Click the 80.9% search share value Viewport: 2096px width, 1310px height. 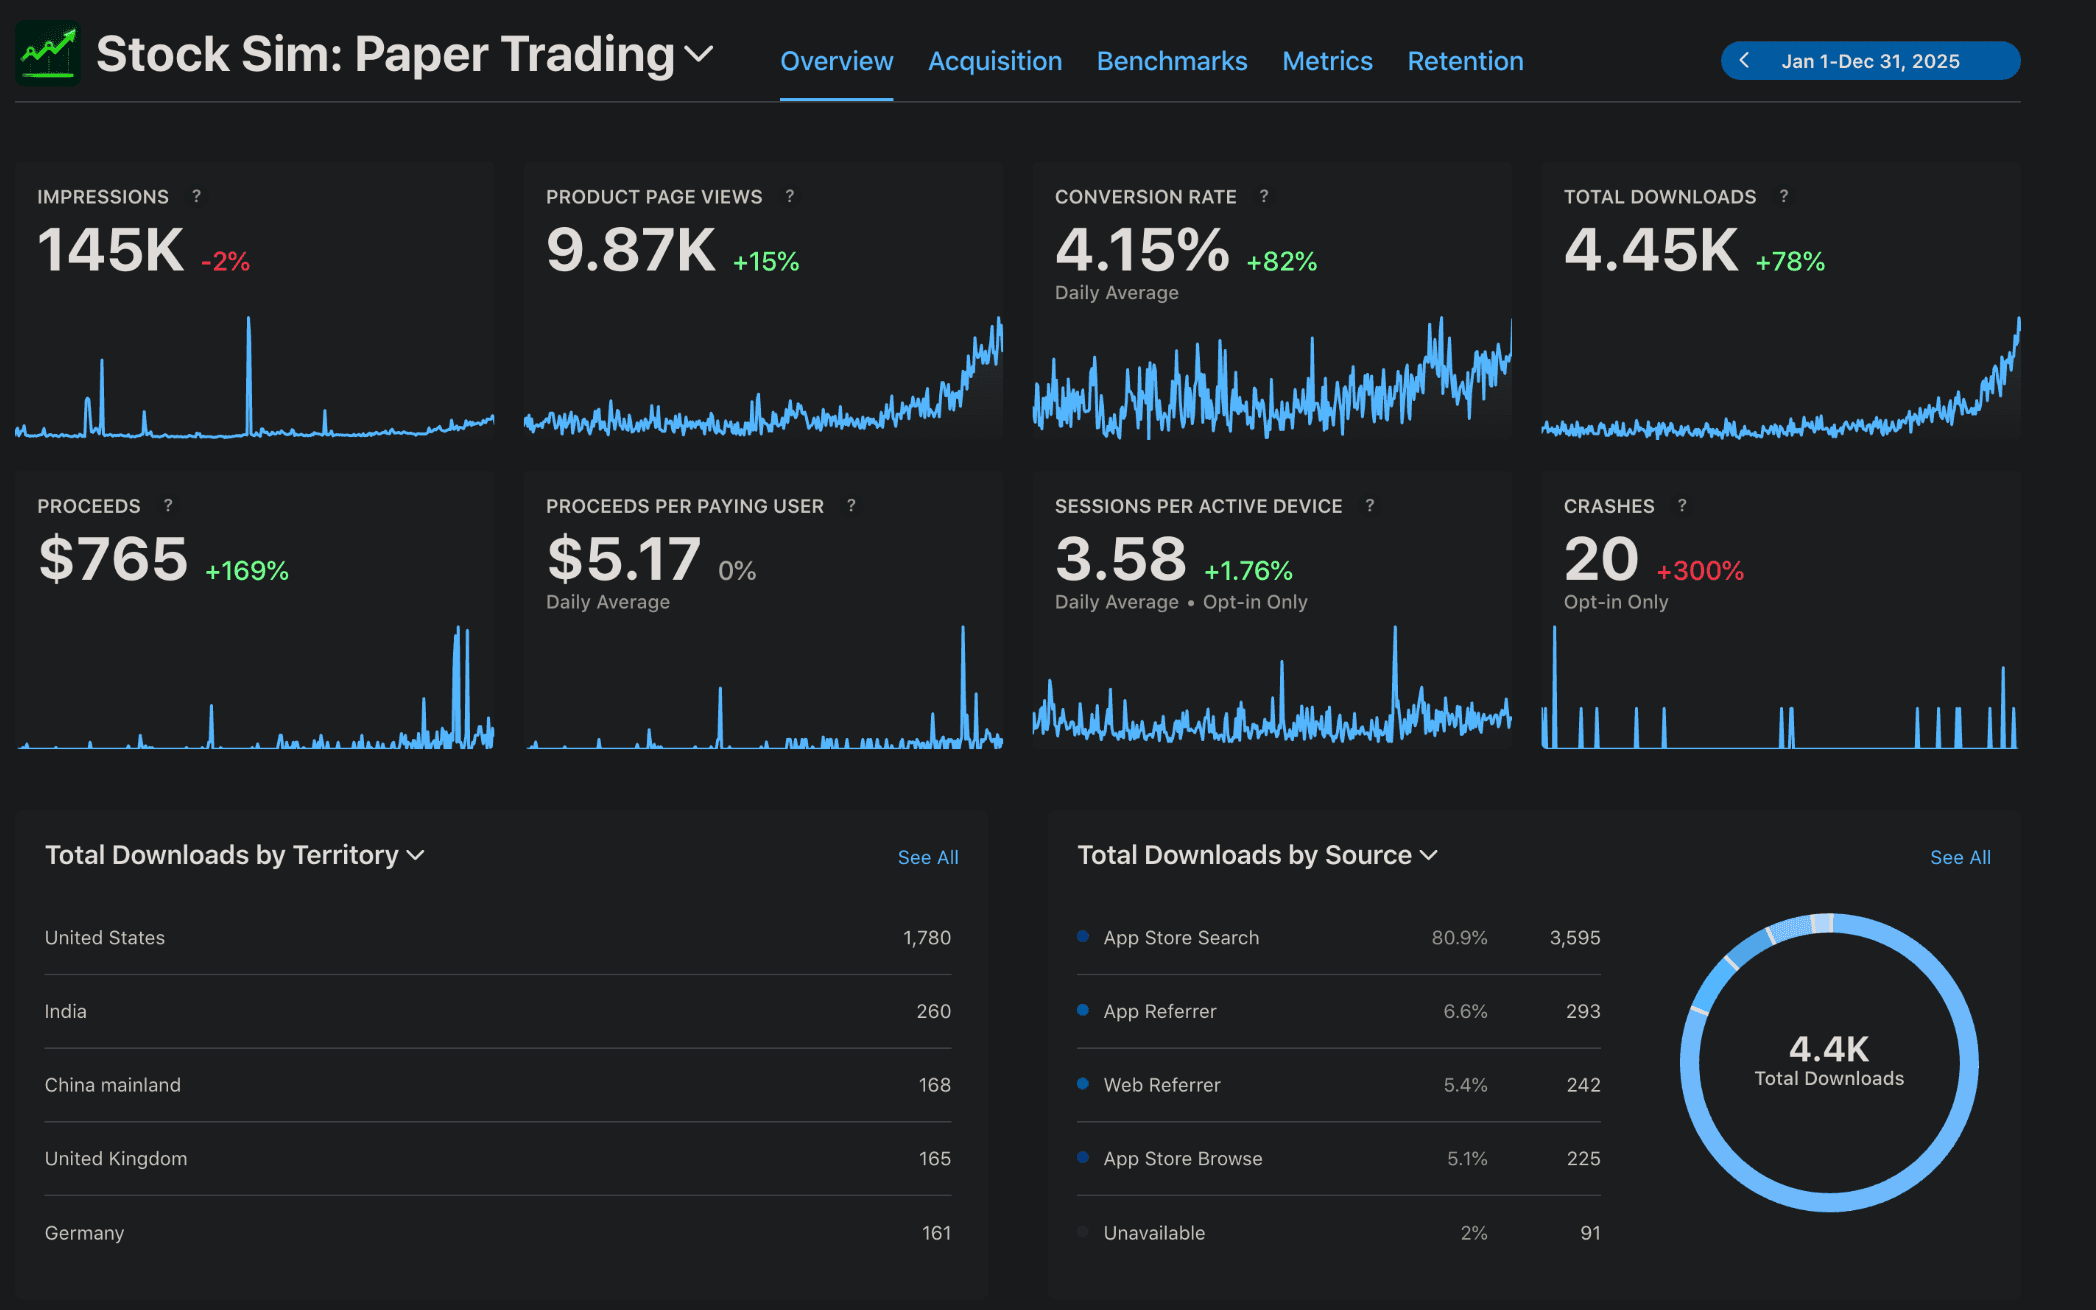coord(1459,938)
